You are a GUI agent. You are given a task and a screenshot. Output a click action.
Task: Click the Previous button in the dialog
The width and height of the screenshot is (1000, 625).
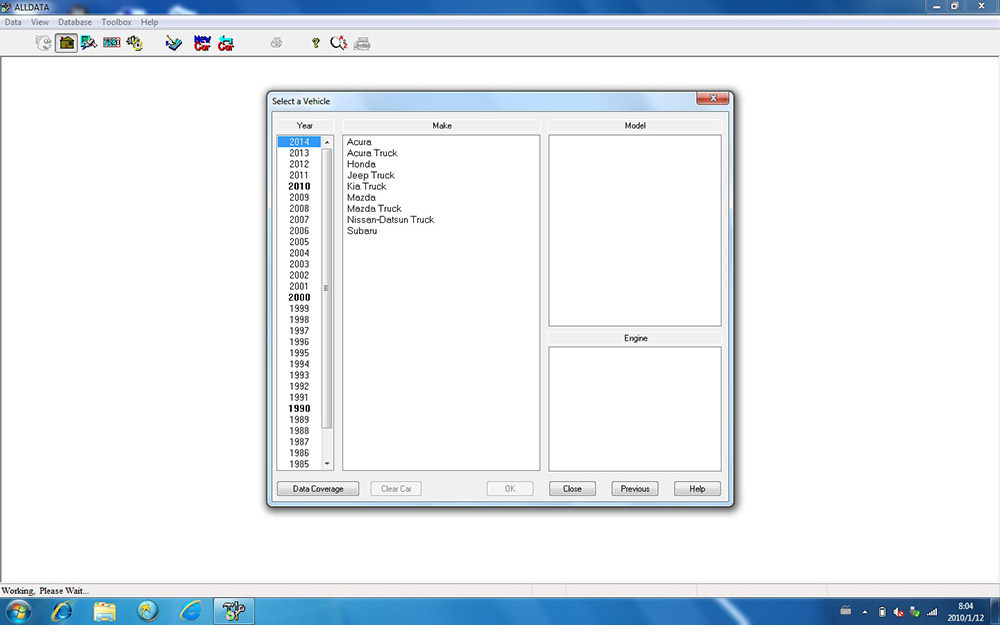point(635,489)
